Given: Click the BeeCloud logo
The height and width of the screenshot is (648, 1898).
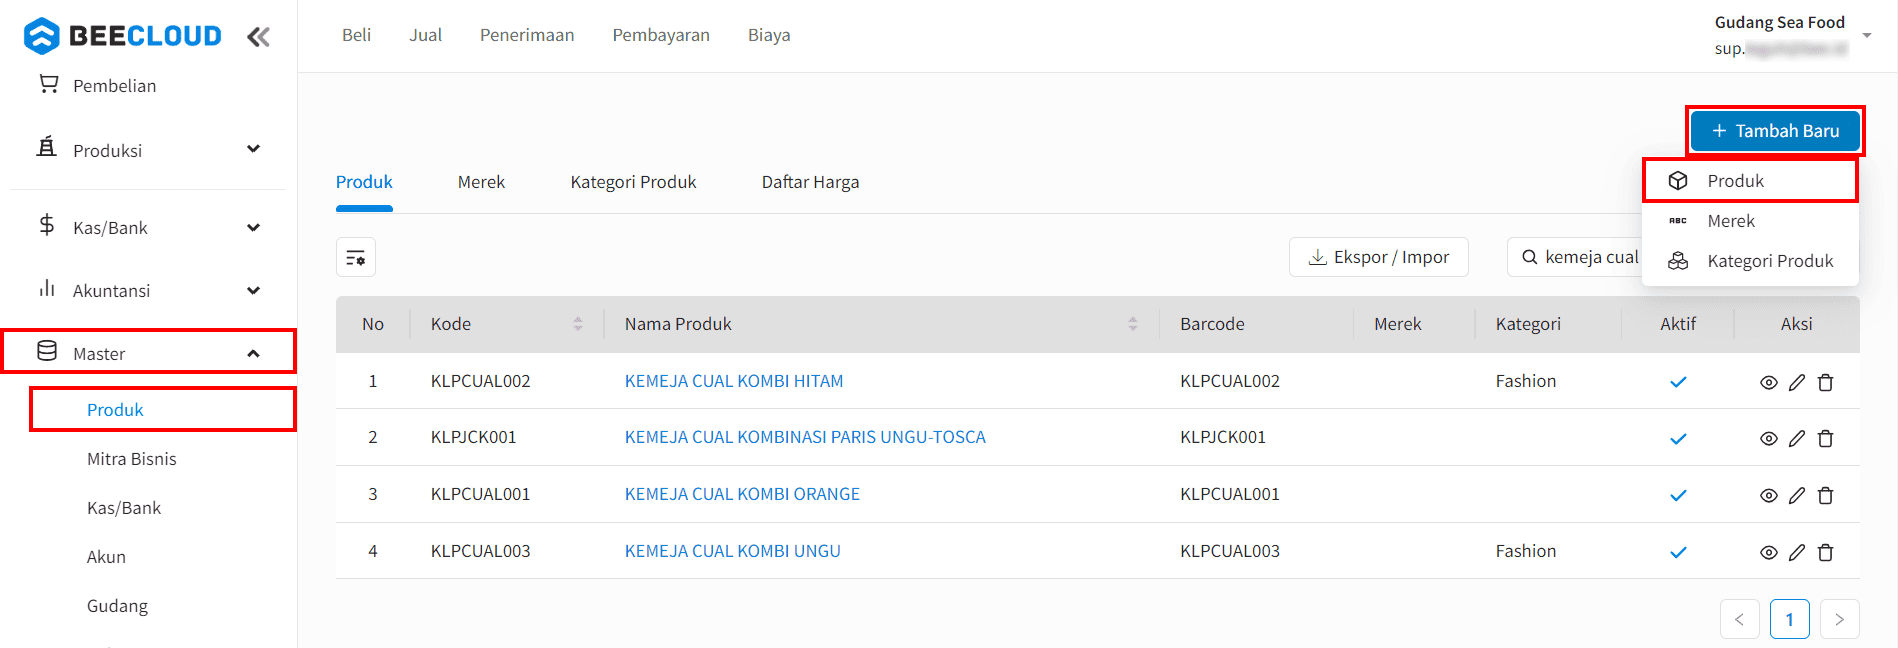Looking at the screenshot, I should [122, 36].
